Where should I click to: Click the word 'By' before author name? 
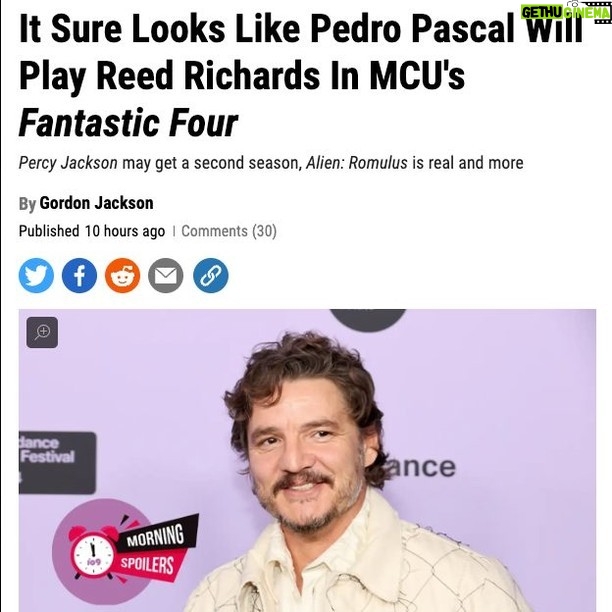(27, 204)
